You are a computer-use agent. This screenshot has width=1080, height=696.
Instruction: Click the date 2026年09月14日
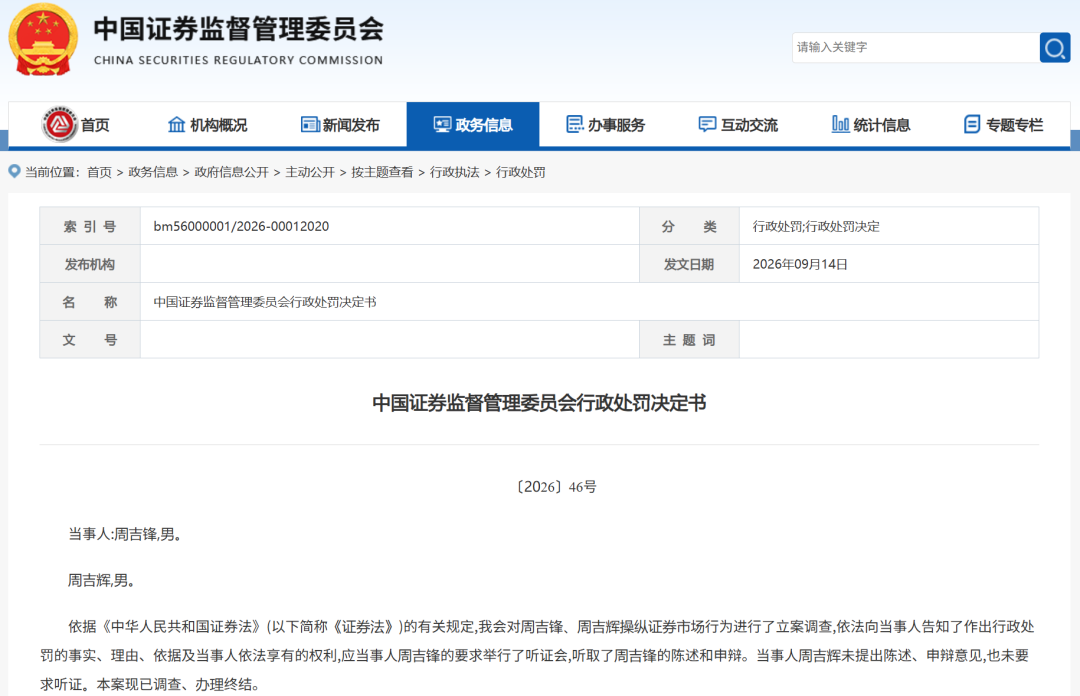pyautogui.click(x=800, y=265)
